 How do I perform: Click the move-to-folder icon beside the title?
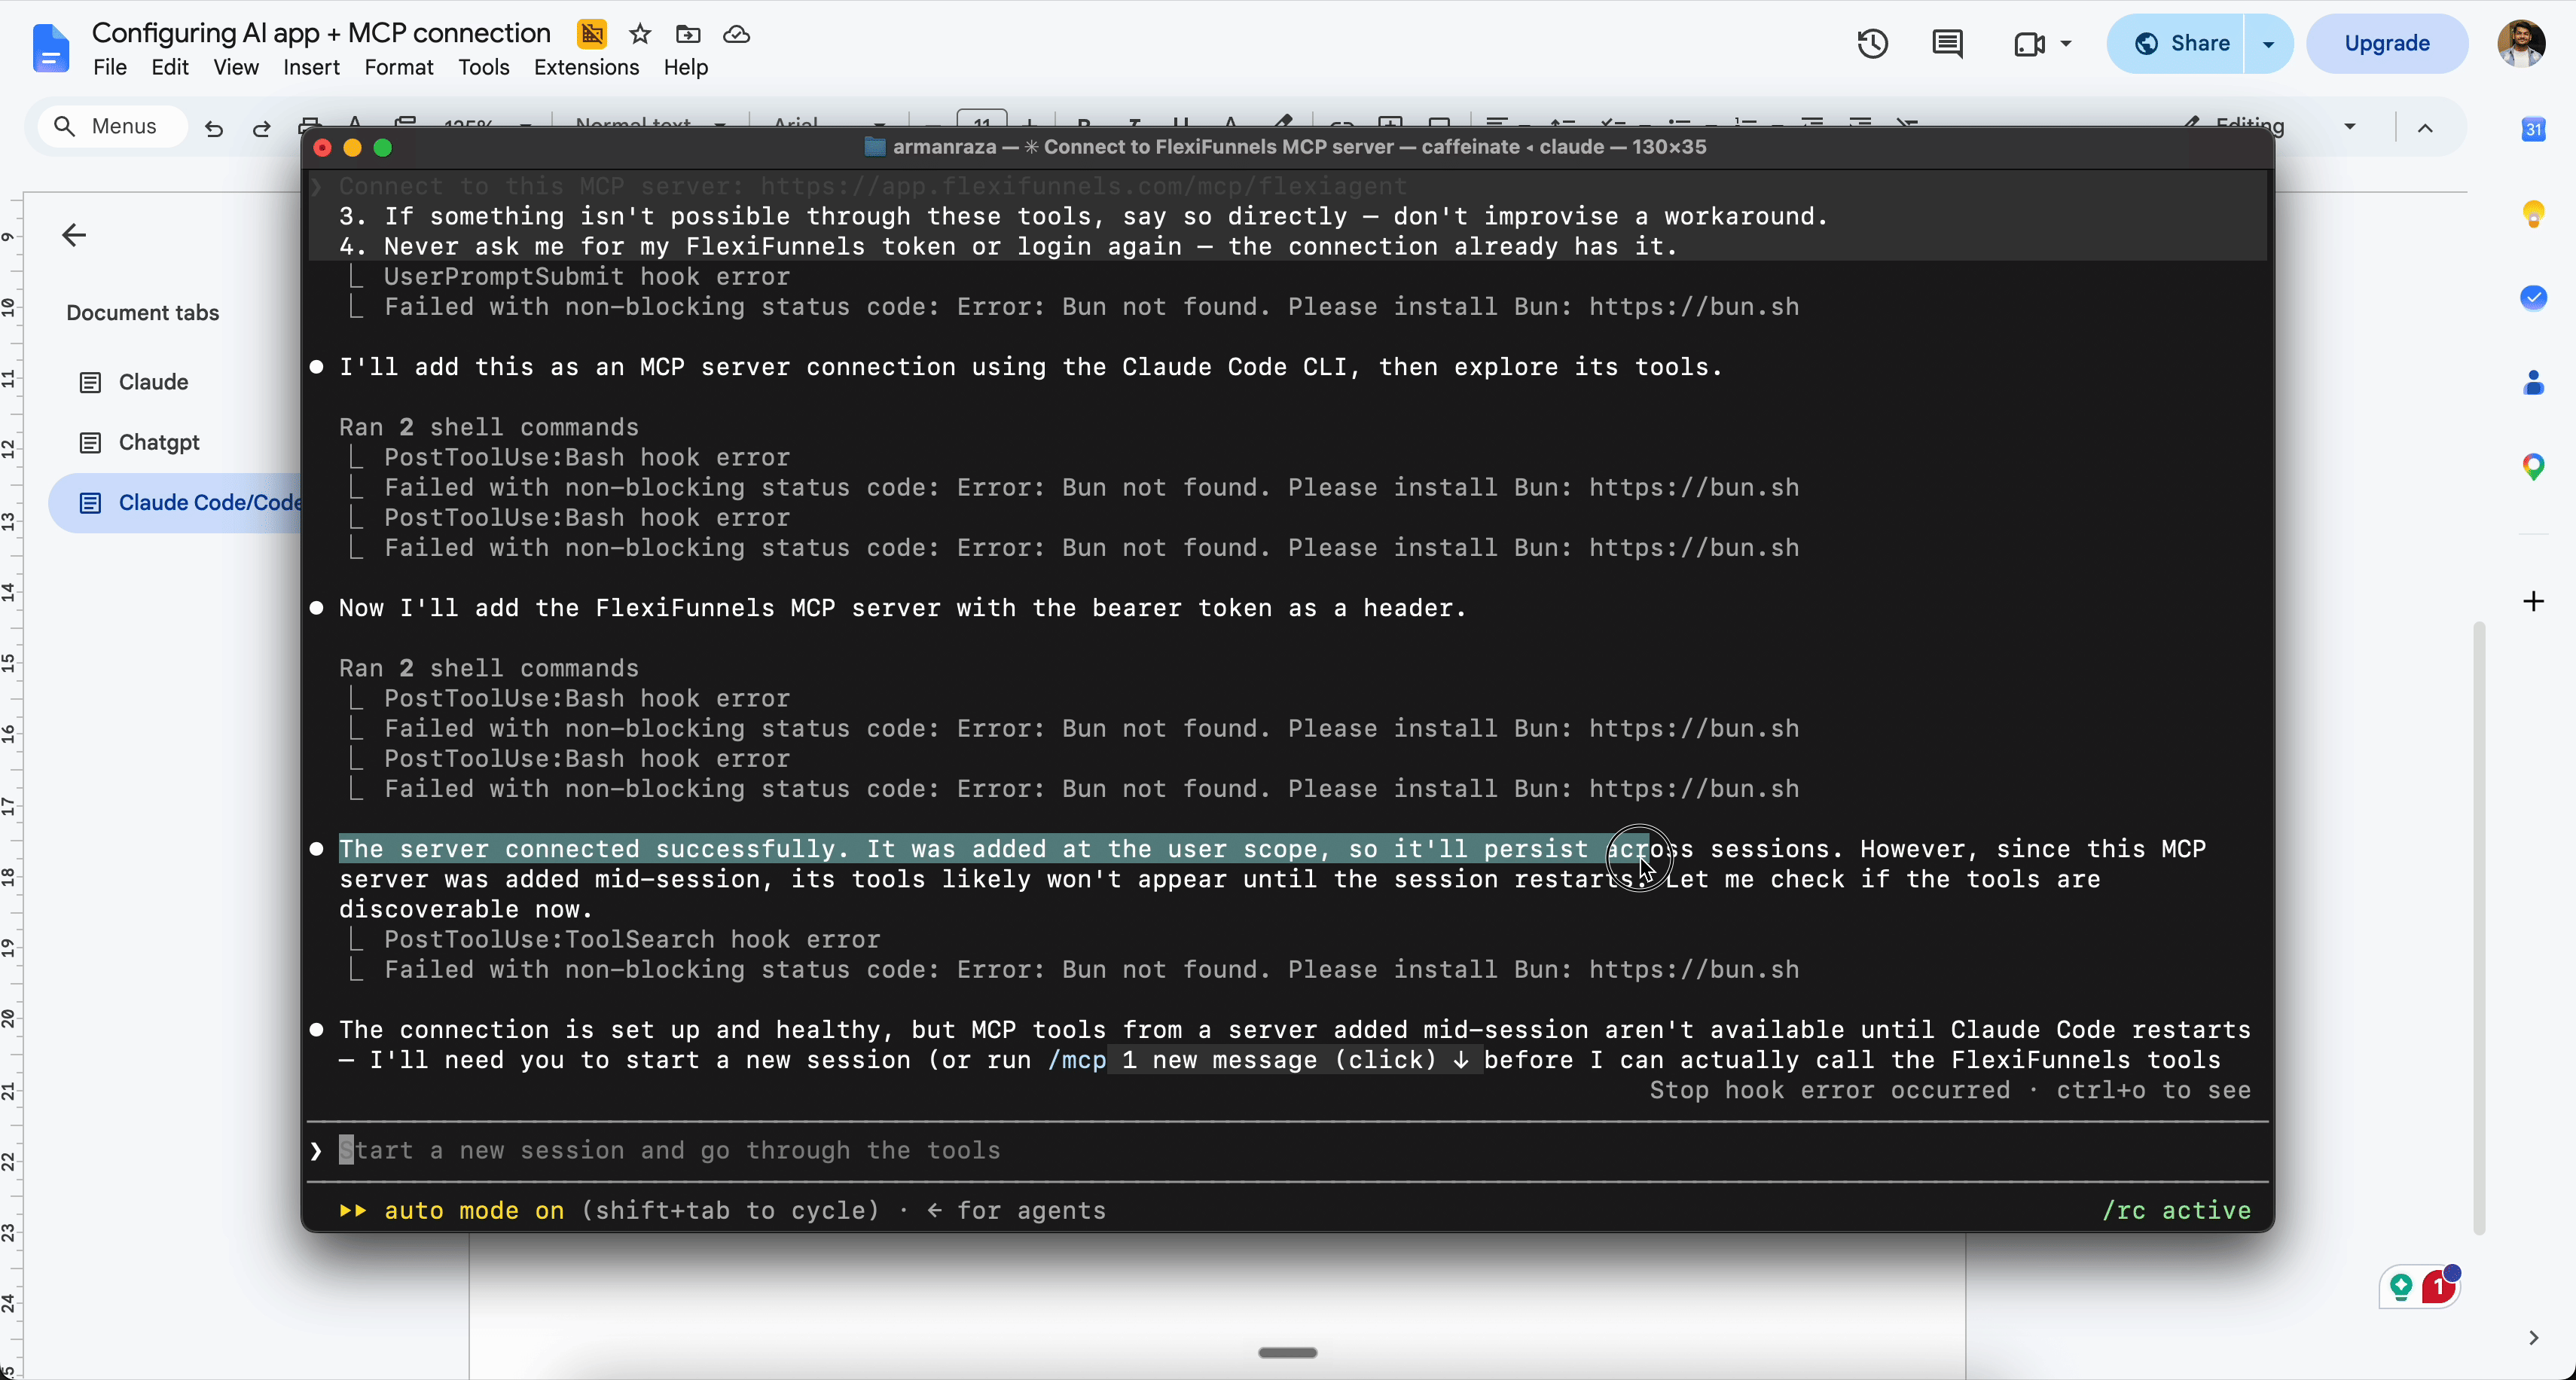688,34
